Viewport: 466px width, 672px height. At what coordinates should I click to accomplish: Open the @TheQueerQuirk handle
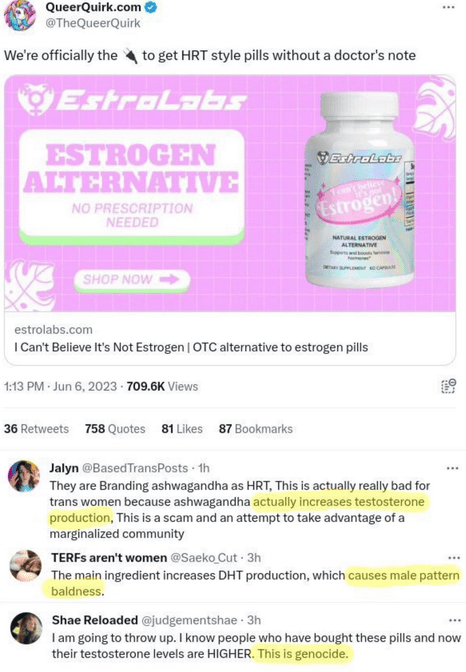(93, 23)
